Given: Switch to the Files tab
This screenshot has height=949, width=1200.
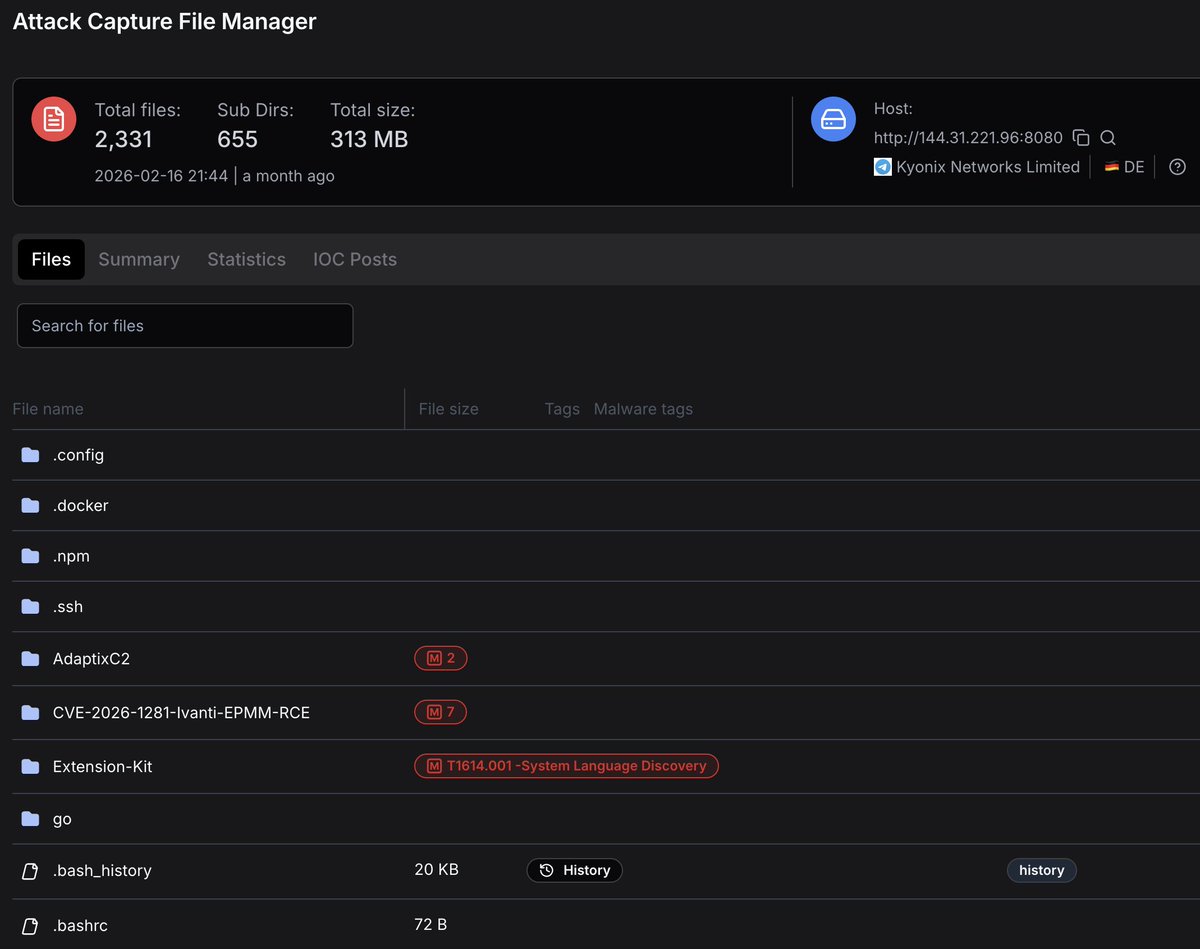Looking at the screenshot, I should tap(51, 259).
